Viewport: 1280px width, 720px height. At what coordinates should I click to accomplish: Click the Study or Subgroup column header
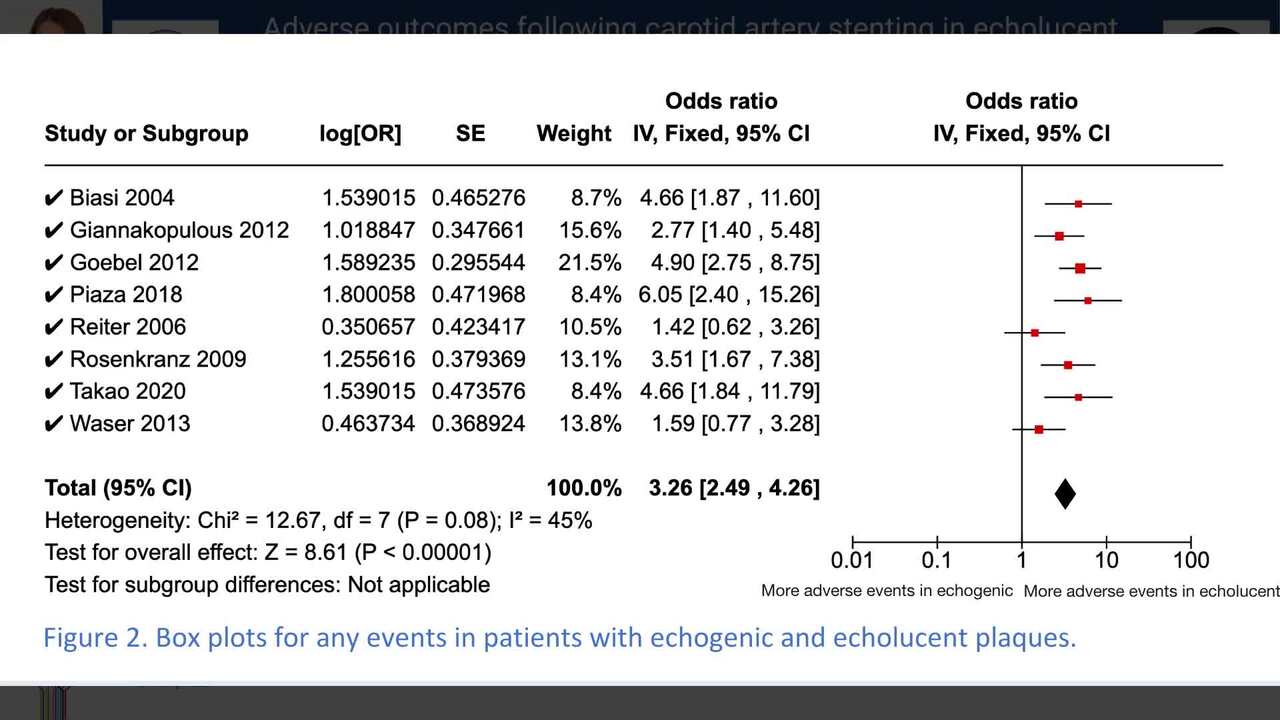pos(146,134)
